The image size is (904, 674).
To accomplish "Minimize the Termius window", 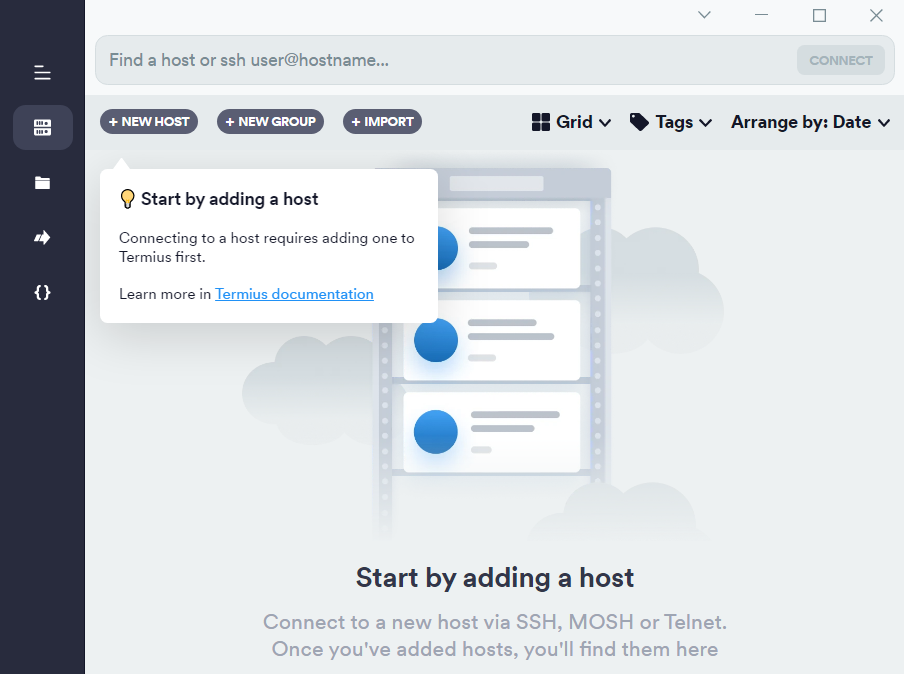I will [762, 15].
